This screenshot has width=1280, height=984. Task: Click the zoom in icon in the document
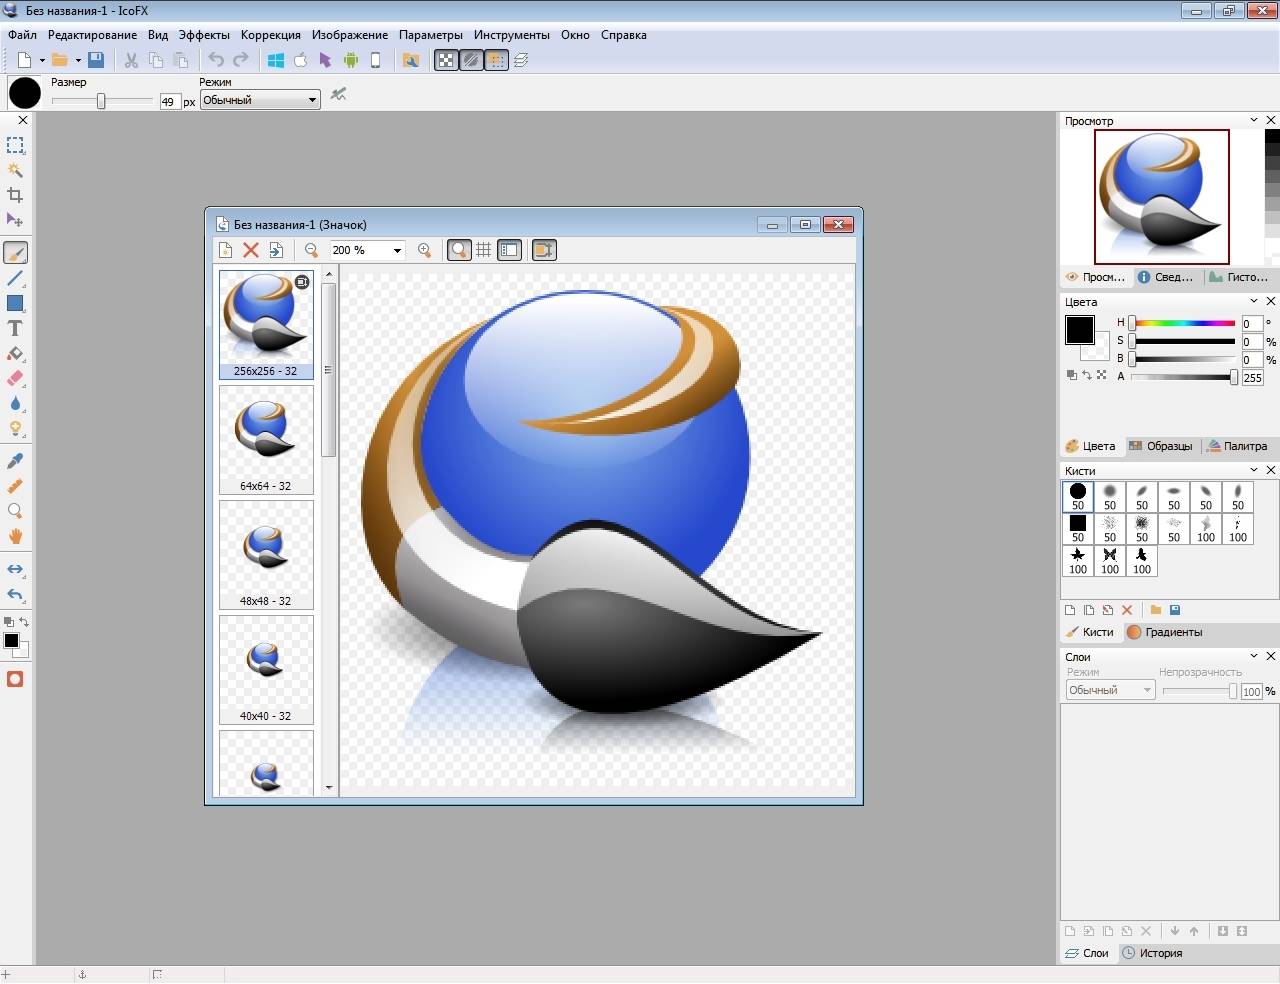tap(424, 250)
